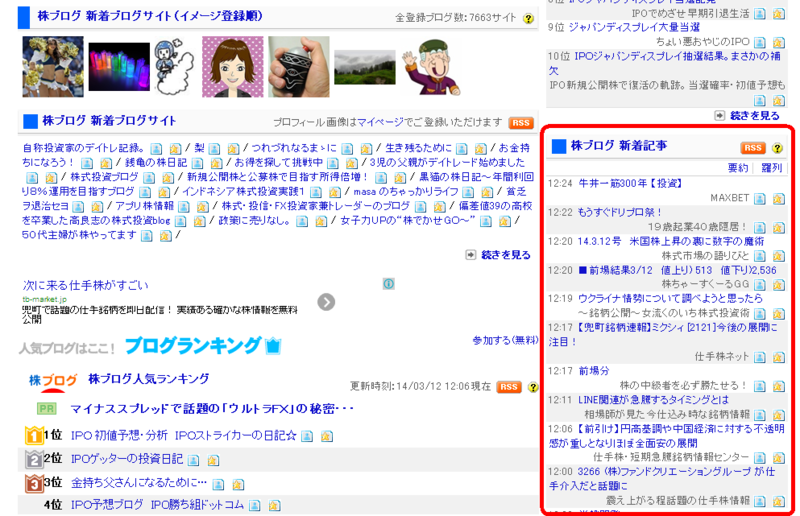The height and width of the screenshot is (516, 800).
Task: Open 2位 blog IPOゲッターの投資日記
Action: click(x=127, y=459)
